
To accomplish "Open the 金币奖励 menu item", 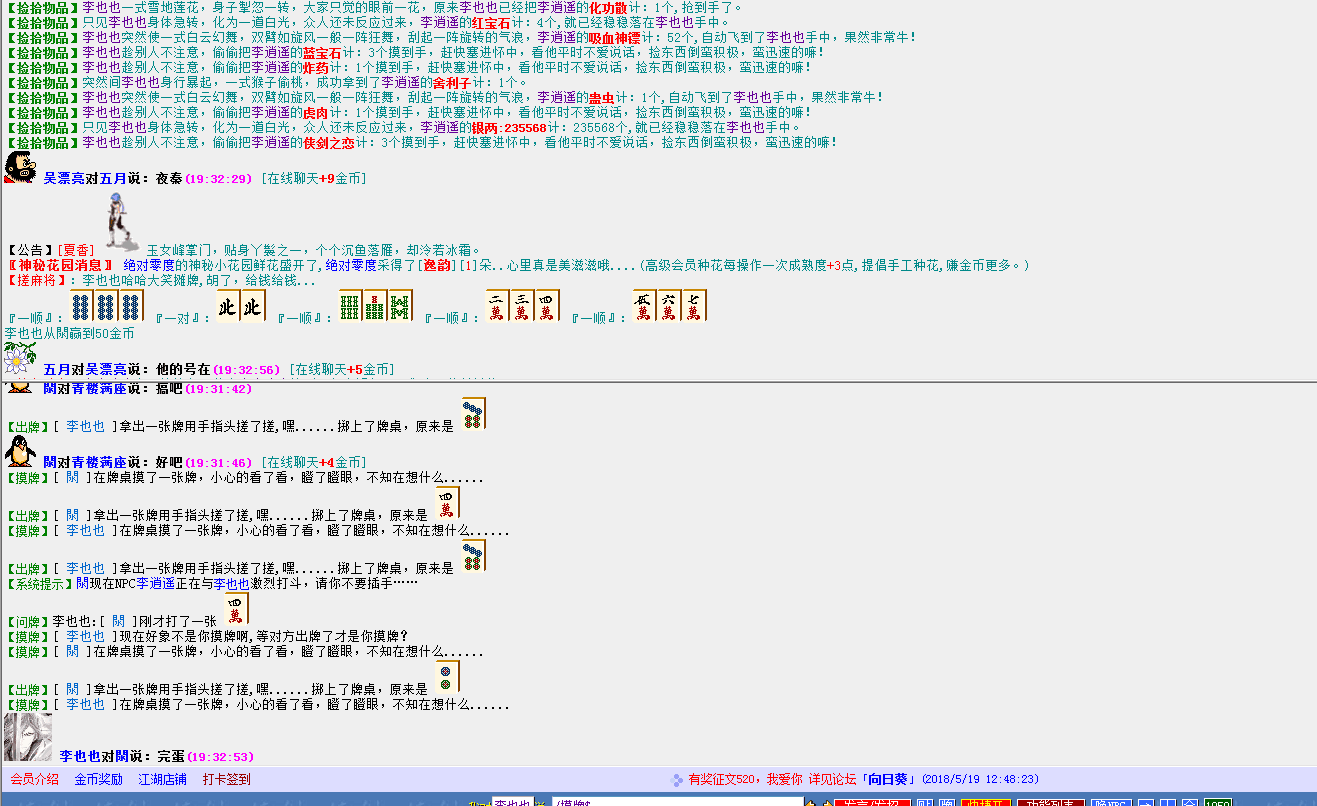I will 99,779.
